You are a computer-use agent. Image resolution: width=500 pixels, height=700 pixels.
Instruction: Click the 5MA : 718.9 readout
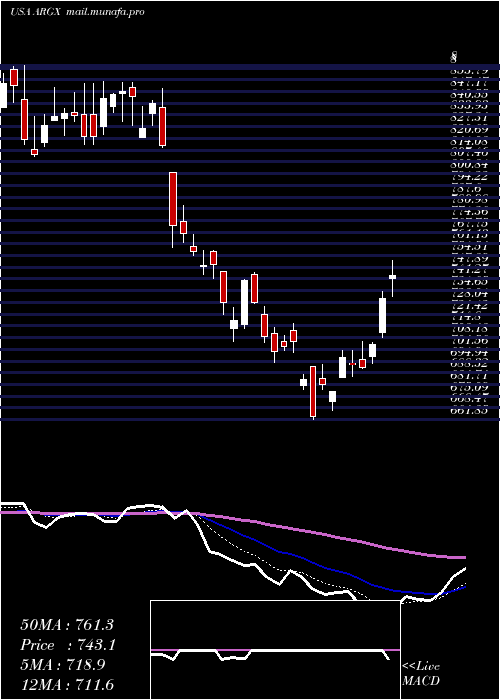point(63,665)
